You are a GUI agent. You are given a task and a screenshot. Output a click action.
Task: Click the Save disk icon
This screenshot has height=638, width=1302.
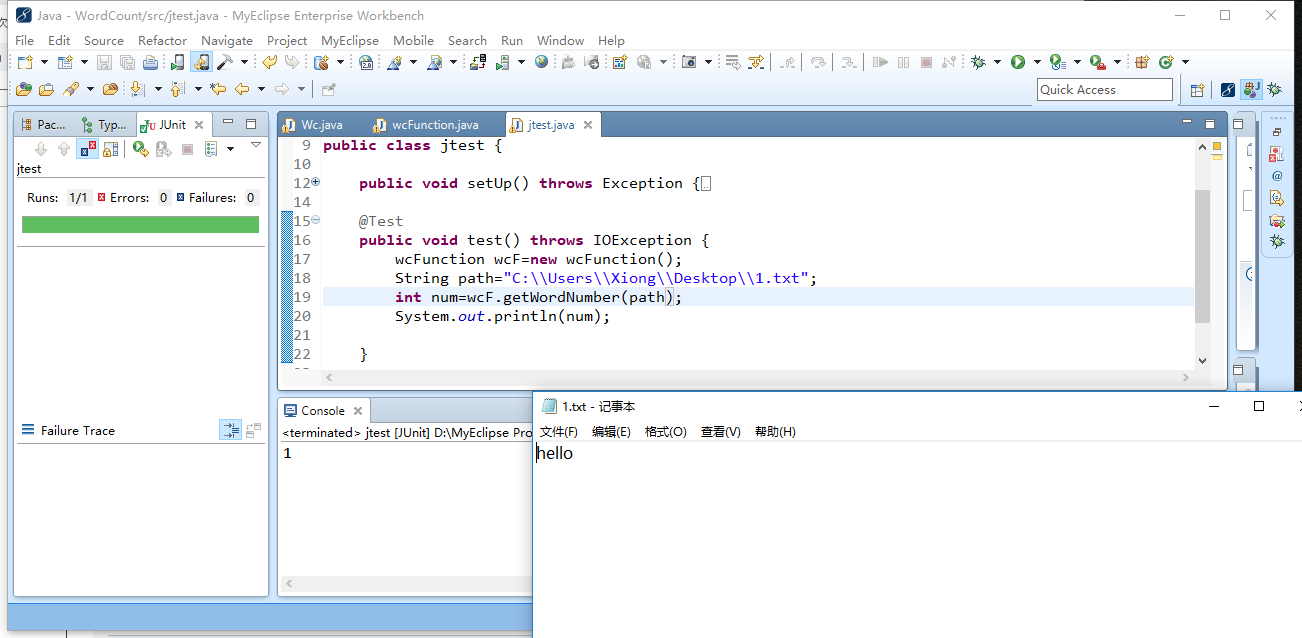click(104, 62)
